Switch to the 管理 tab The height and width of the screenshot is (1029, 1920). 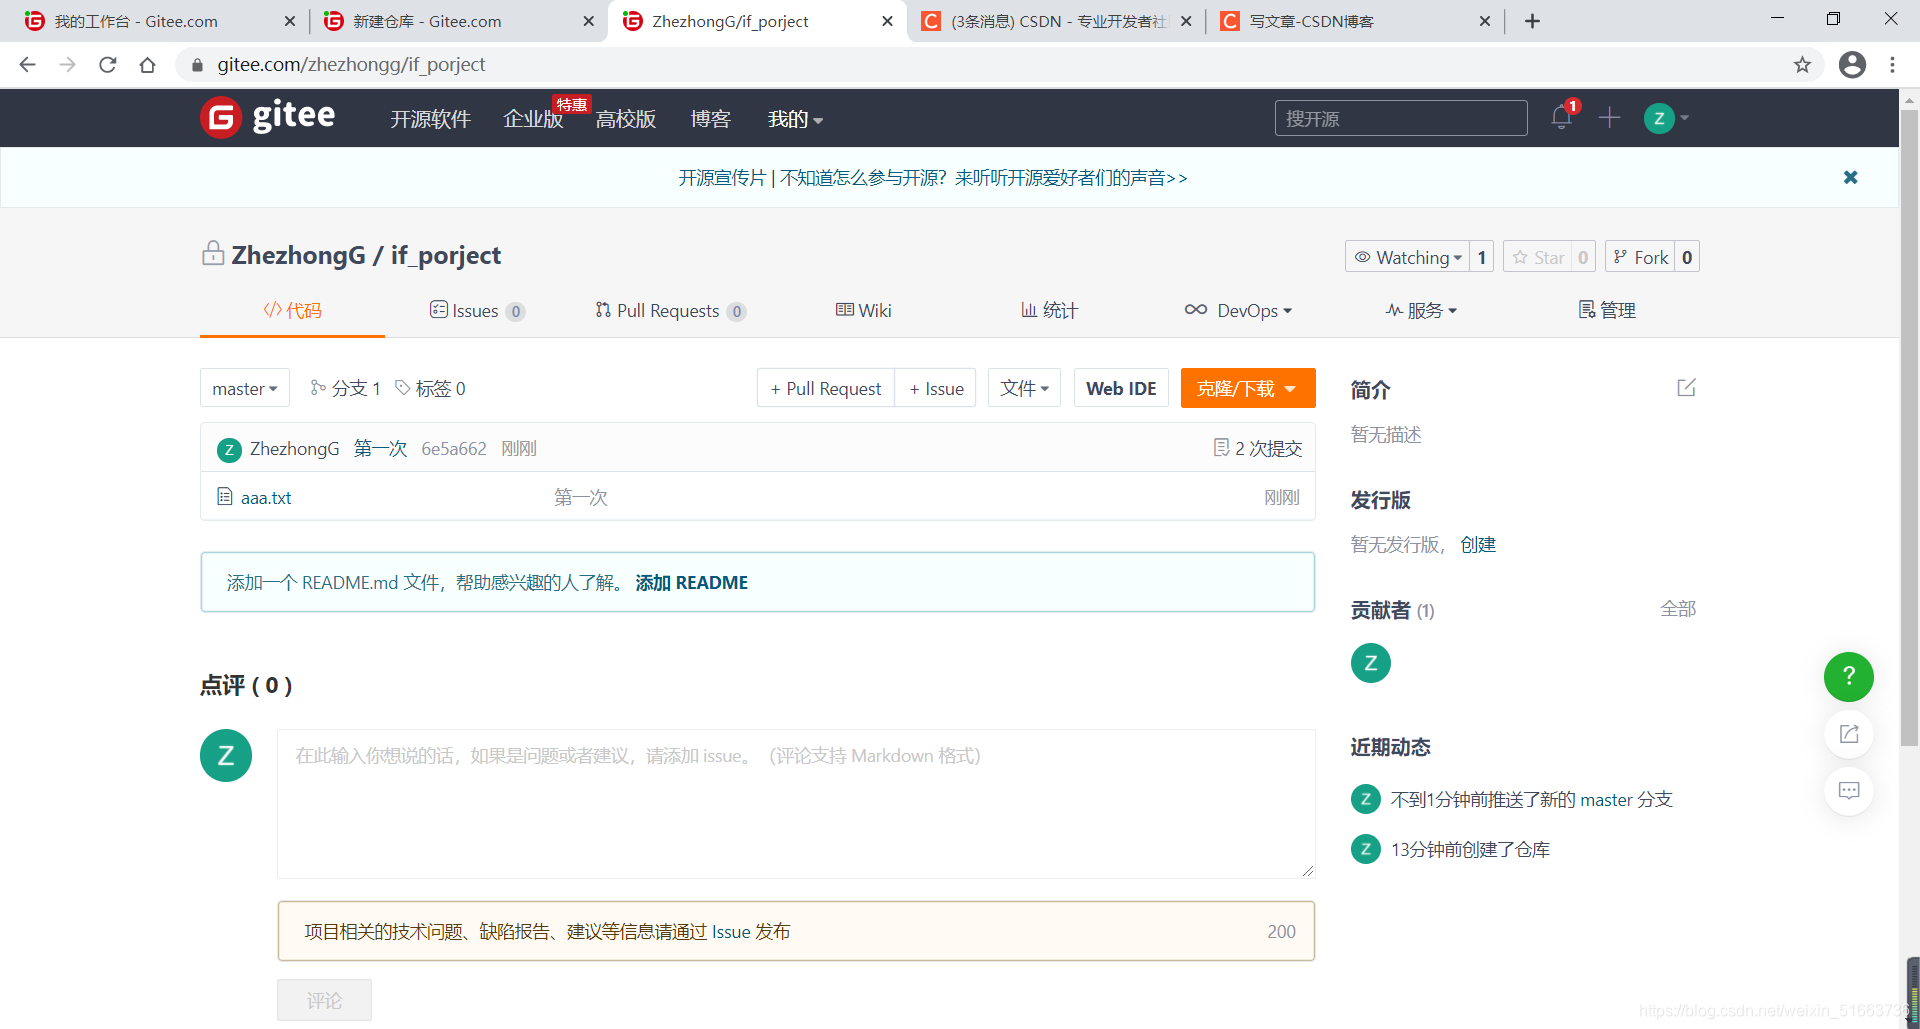pyautogui.click(x=1607, y=310)
